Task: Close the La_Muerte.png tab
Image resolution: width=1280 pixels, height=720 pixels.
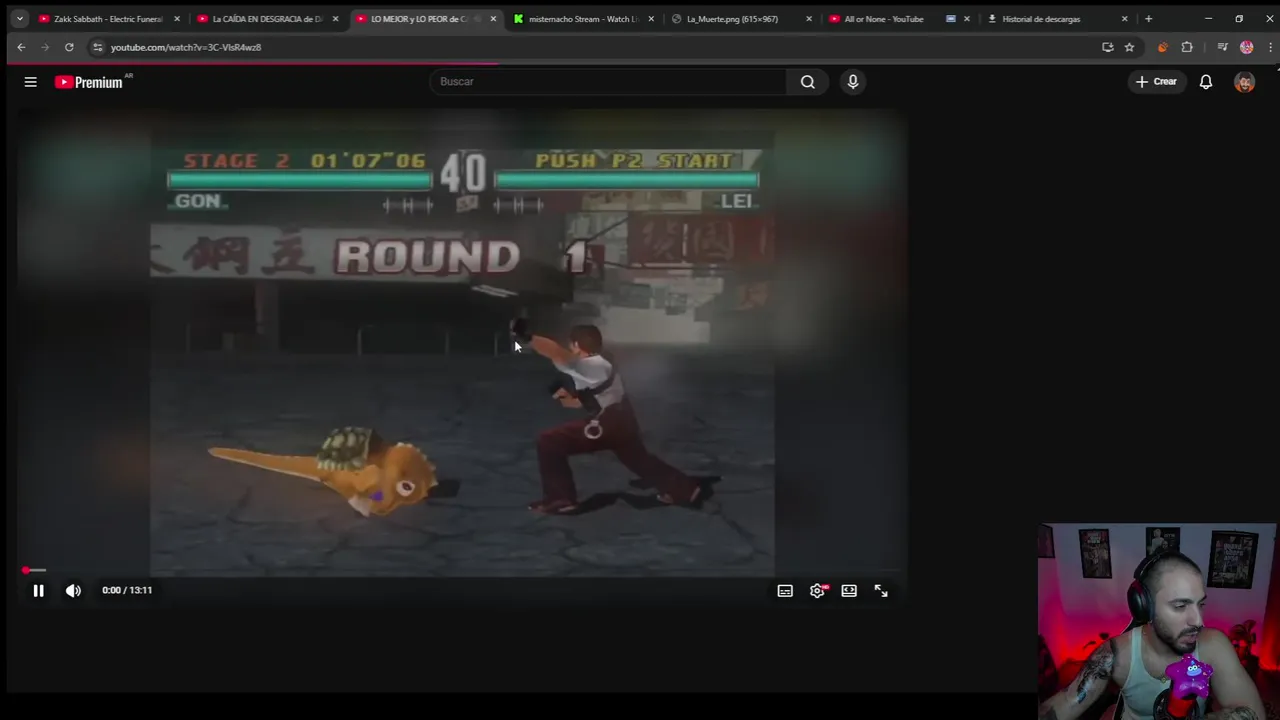Action: [809, 19]
